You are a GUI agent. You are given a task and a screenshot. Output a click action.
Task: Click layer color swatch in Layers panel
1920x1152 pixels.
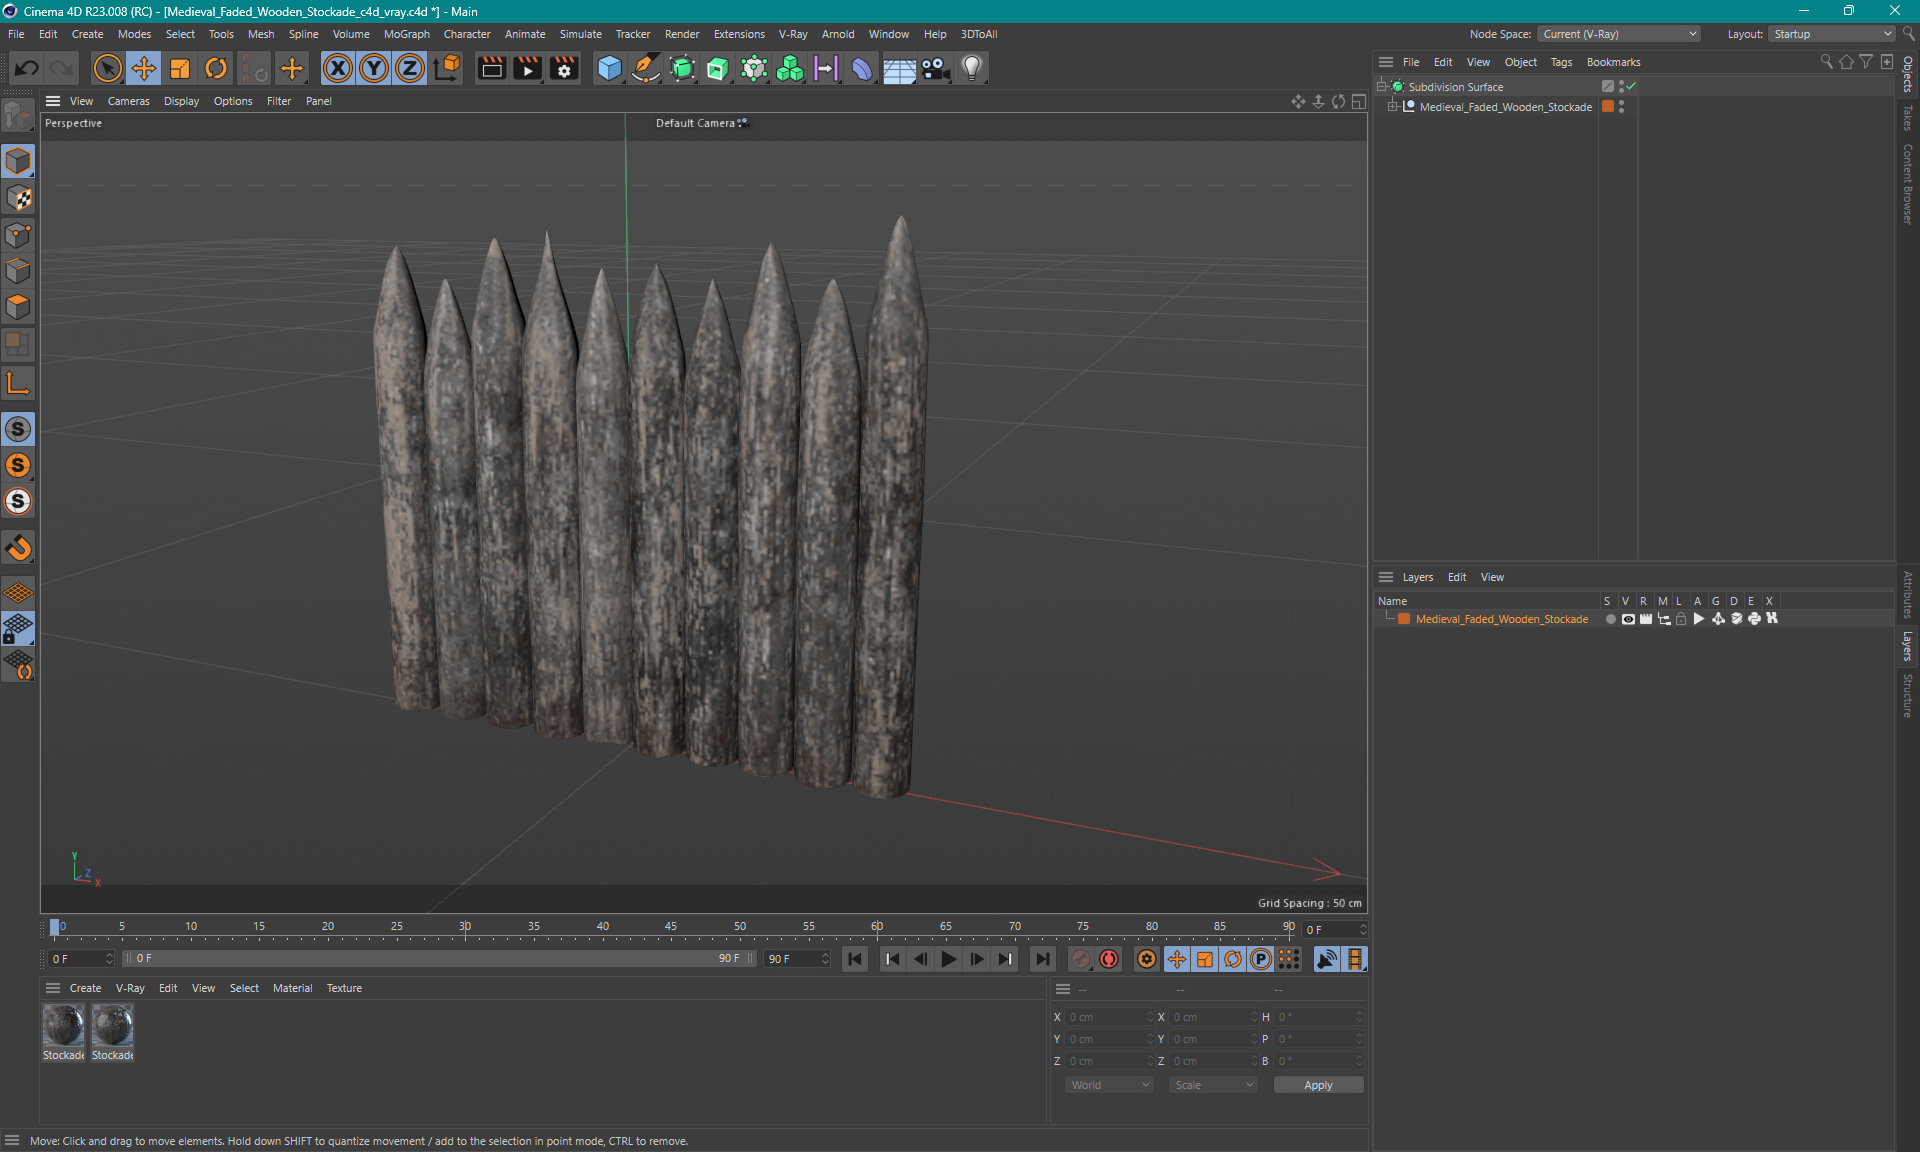click(1404, 619)
